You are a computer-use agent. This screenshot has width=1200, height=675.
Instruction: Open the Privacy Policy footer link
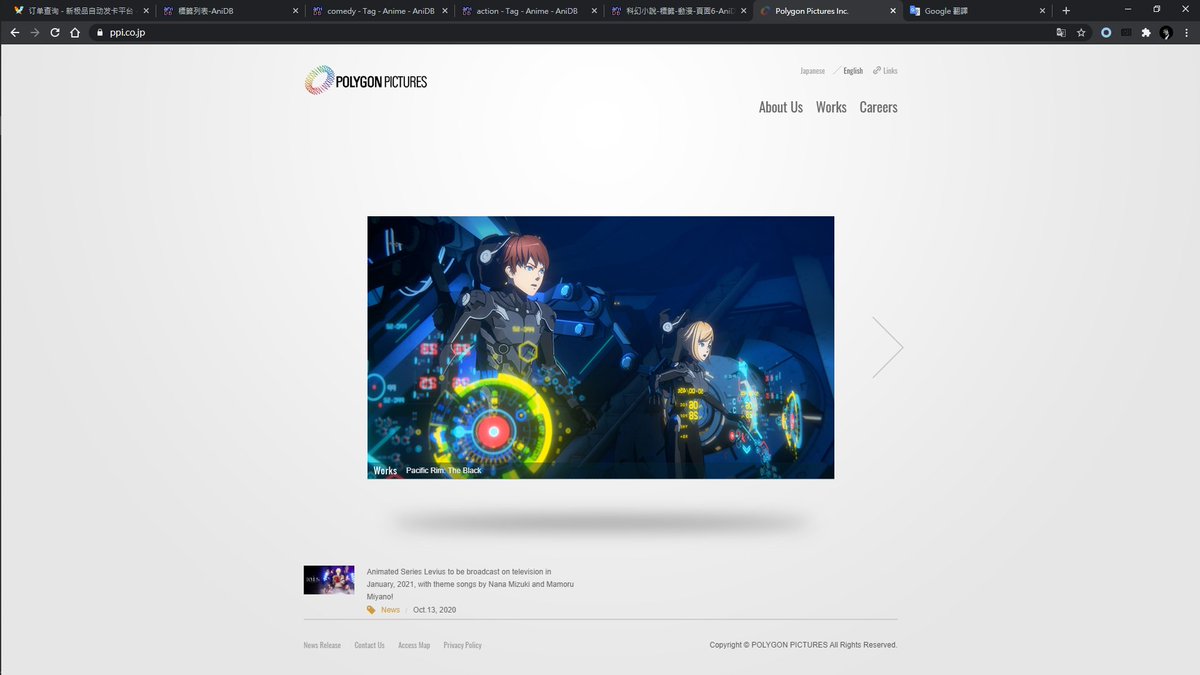pos(463,645)
